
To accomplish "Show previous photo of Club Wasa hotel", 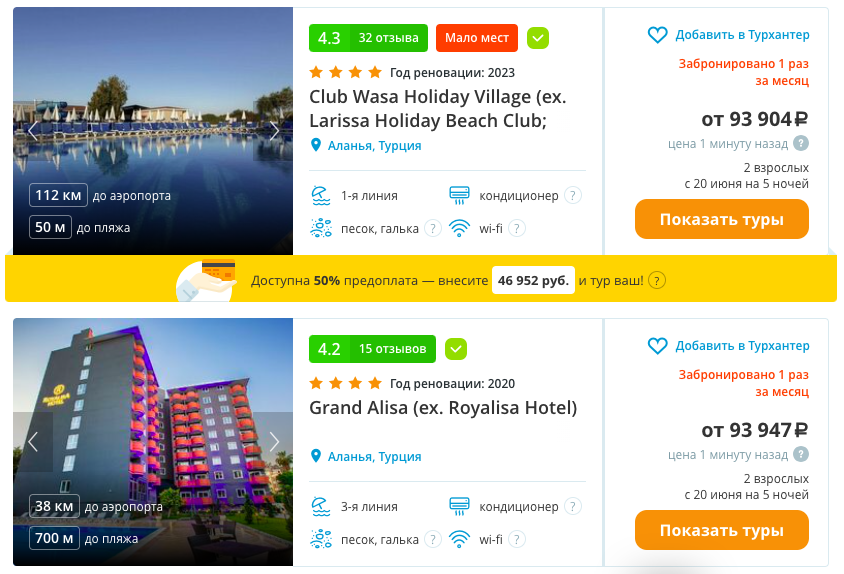I will click(x=33, y=130).
